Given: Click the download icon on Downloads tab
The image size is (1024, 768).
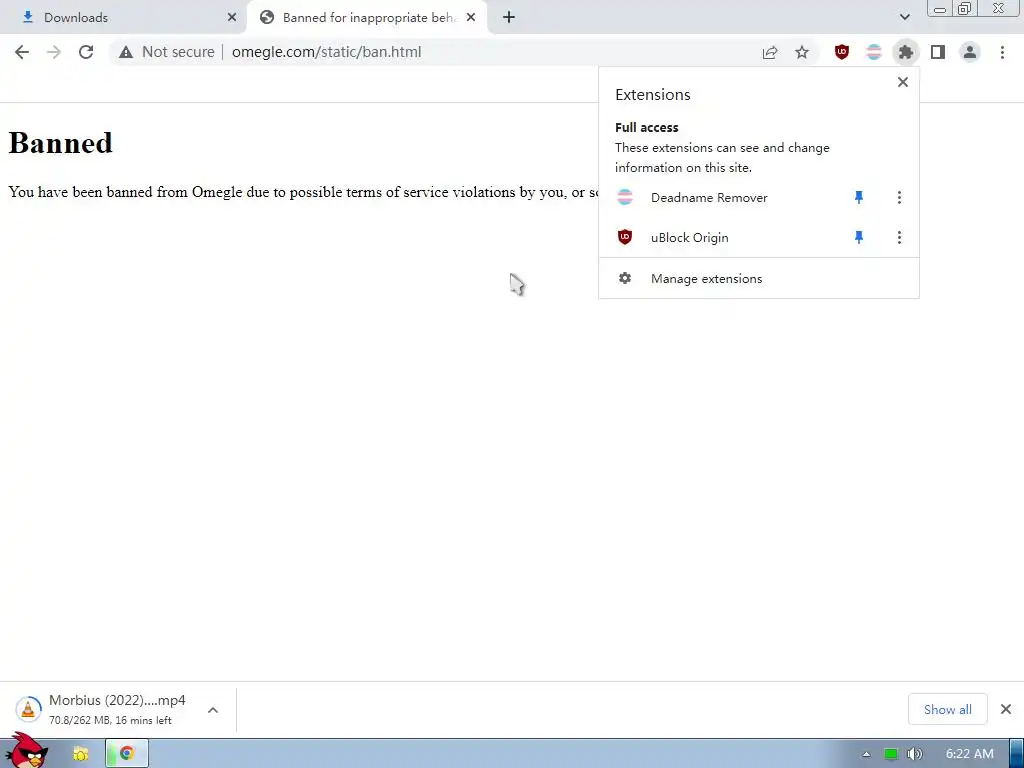Looking at the screenshot, I should point(27,17).
